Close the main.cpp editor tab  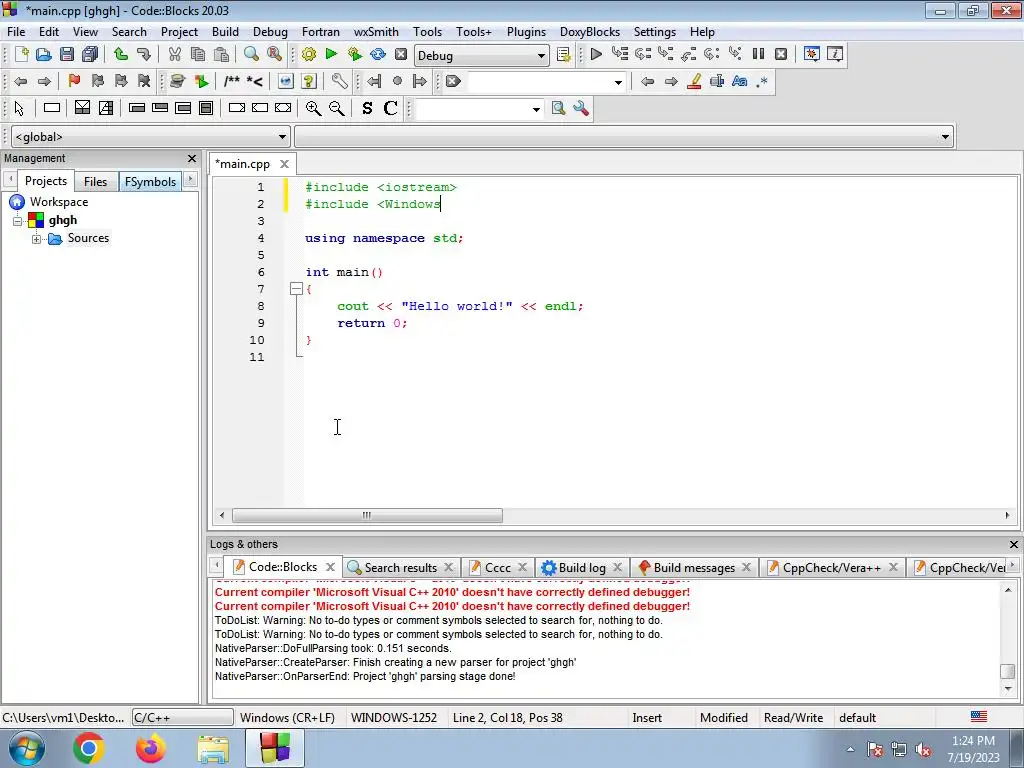[284, 164]
